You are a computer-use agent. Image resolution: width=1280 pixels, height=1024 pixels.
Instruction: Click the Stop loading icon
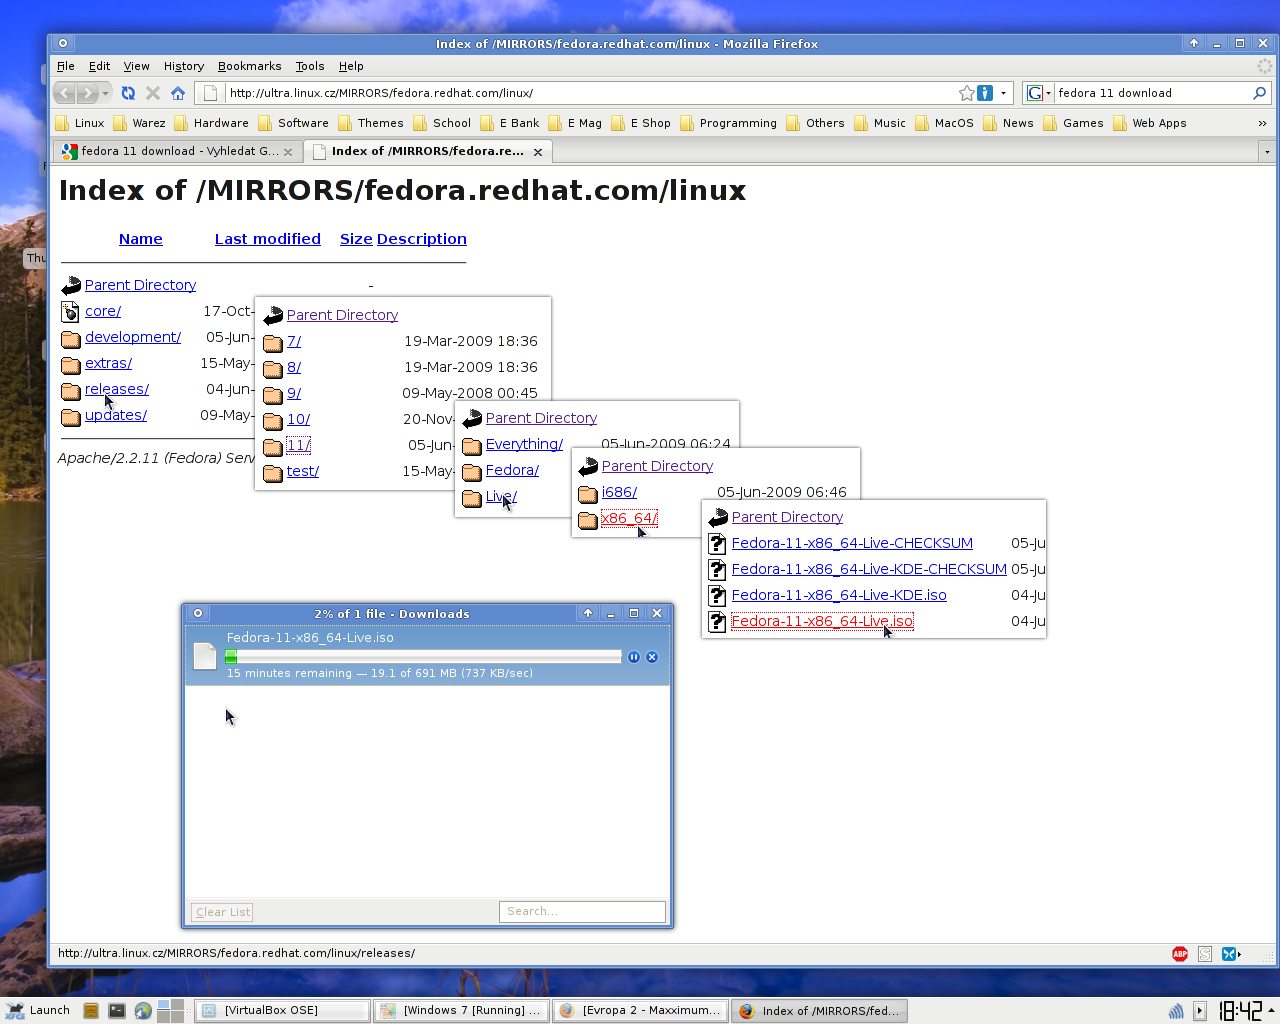[153, 93]
